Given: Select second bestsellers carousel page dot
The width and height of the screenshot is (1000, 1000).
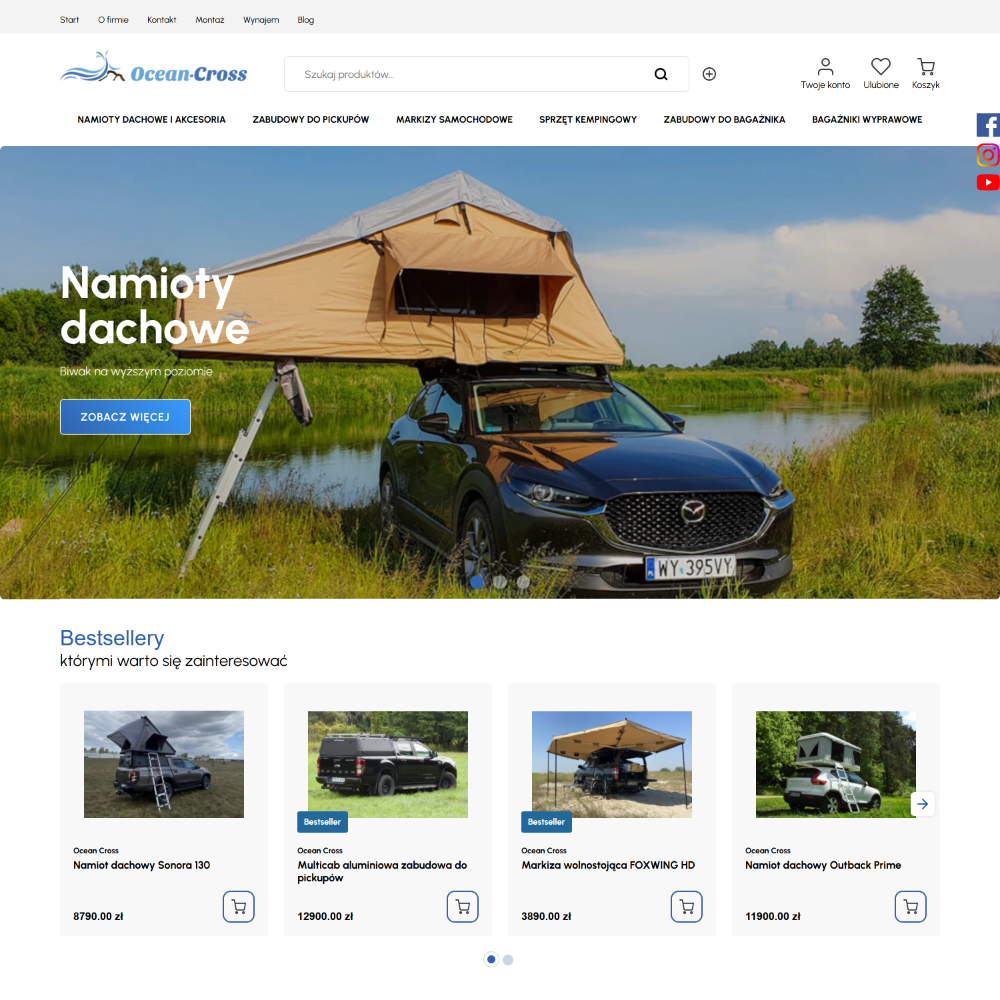Looking at the screenshot, I should coord(508,960).
